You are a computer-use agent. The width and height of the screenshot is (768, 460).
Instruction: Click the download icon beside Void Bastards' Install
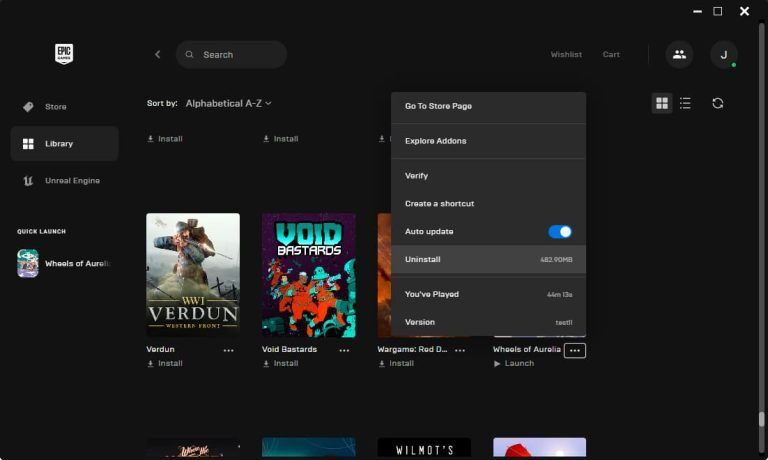[x=266, y=363]
